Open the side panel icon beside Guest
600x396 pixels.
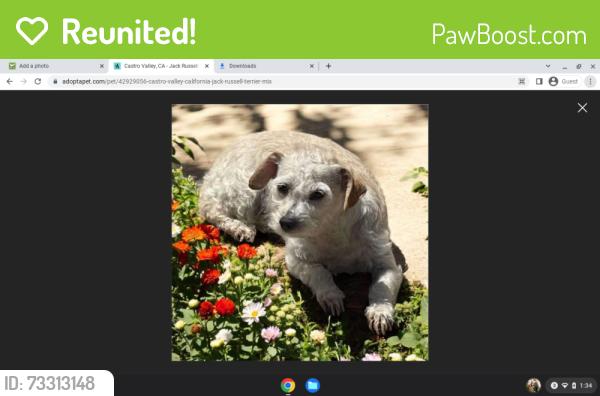coord(539,81)
